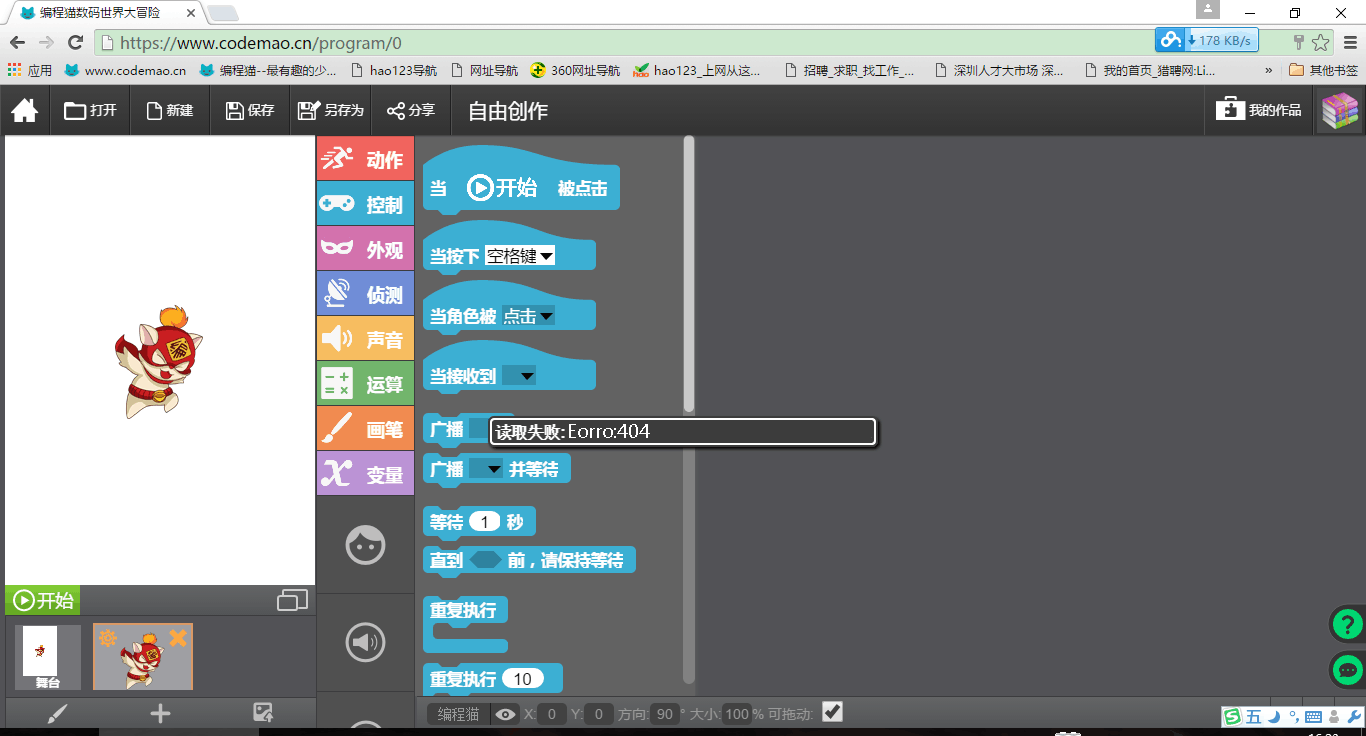Open the hao123导航 bookmark
Viewport: 1366px width, 736px height.
click(x=394, y=70)
